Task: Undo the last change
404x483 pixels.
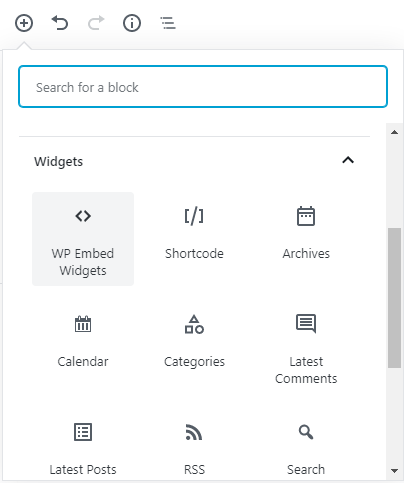Action: 60,23
